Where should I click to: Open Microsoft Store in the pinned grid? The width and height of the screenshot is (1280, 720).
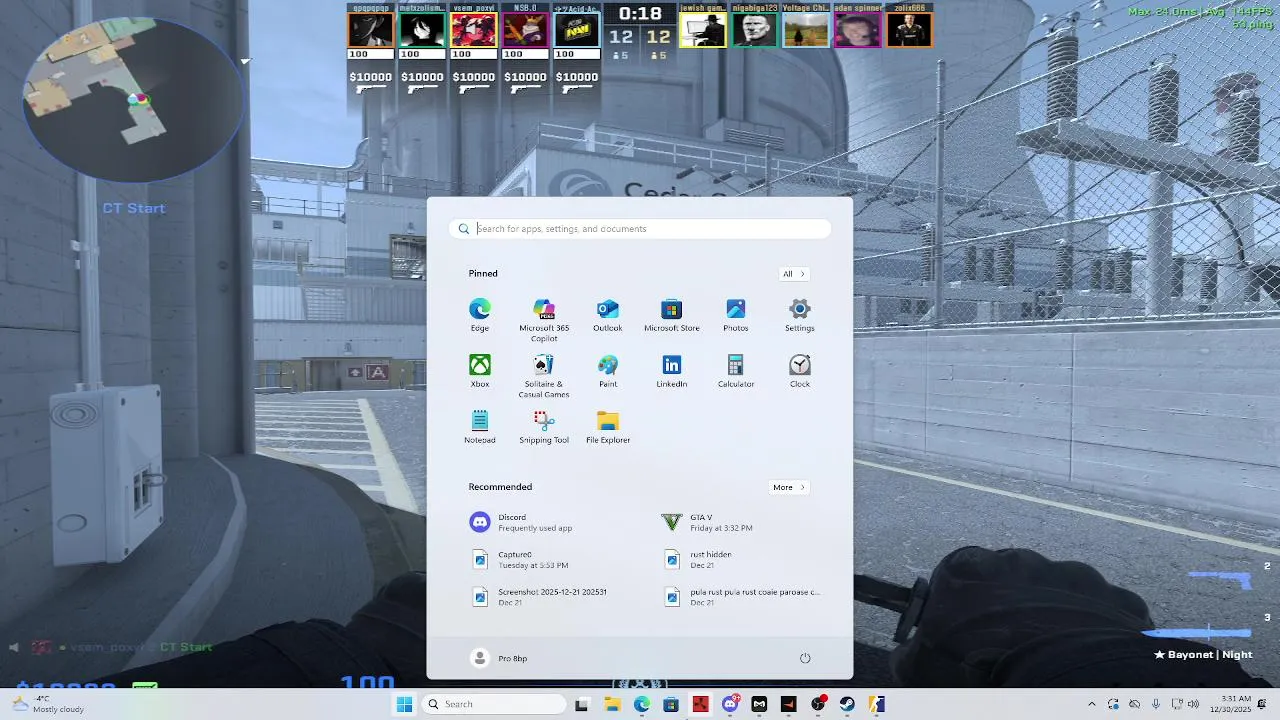(x=672, y=315)
